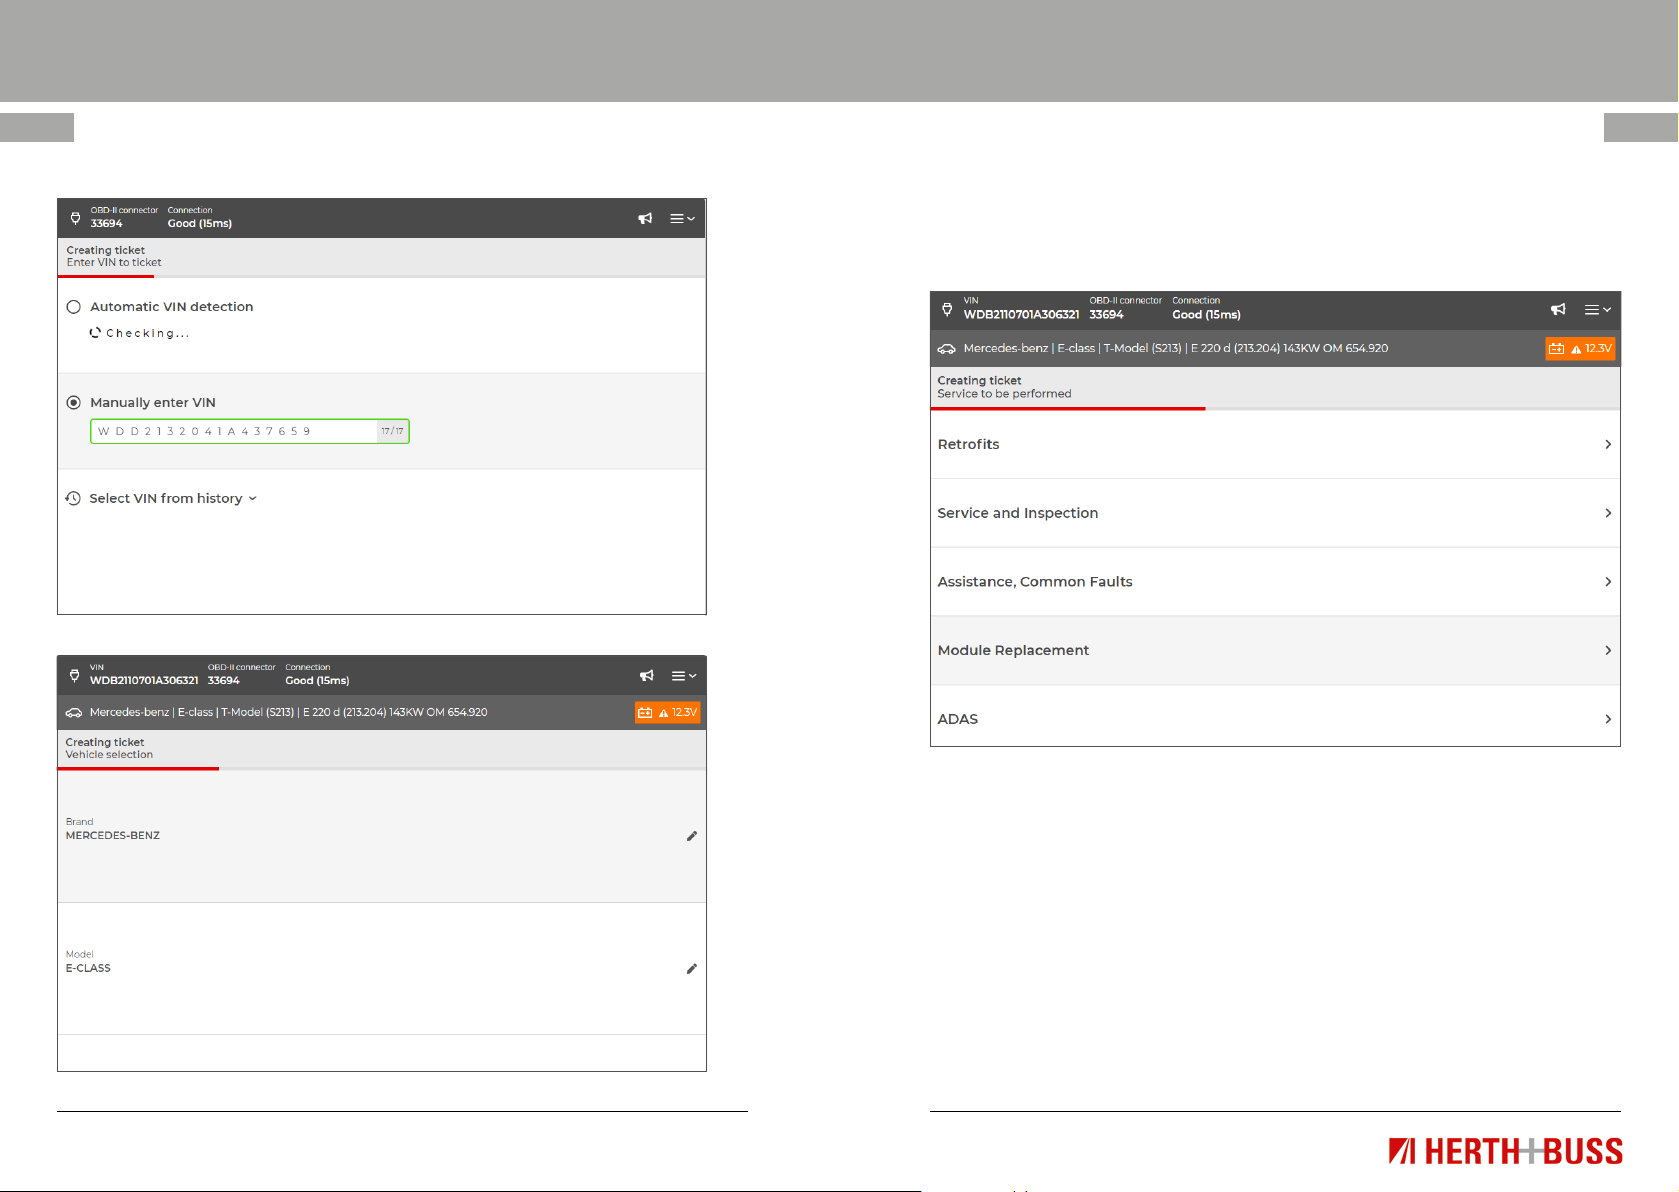
Task: Select Manually enter VIN radio button
Action: (x=73, y=403)
